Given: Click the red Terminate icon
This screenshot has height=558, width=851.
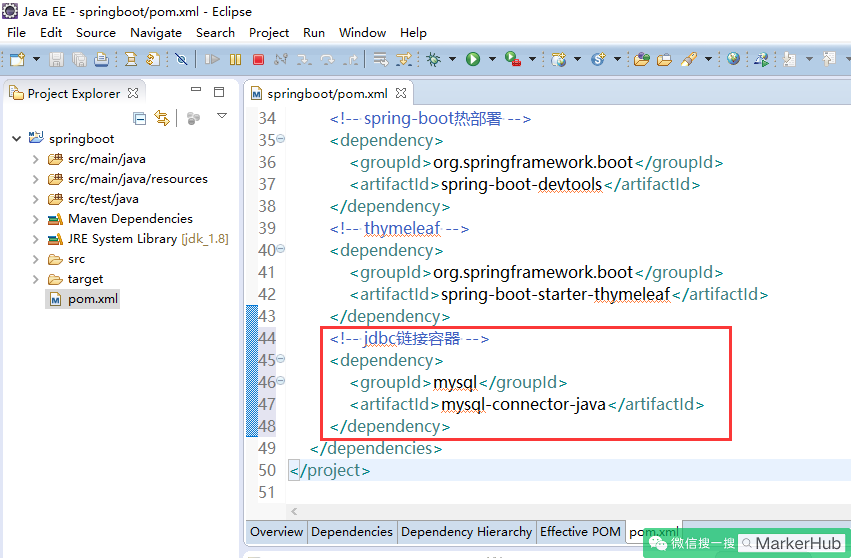Looking at the screenshot, I should tap(258, 59).
